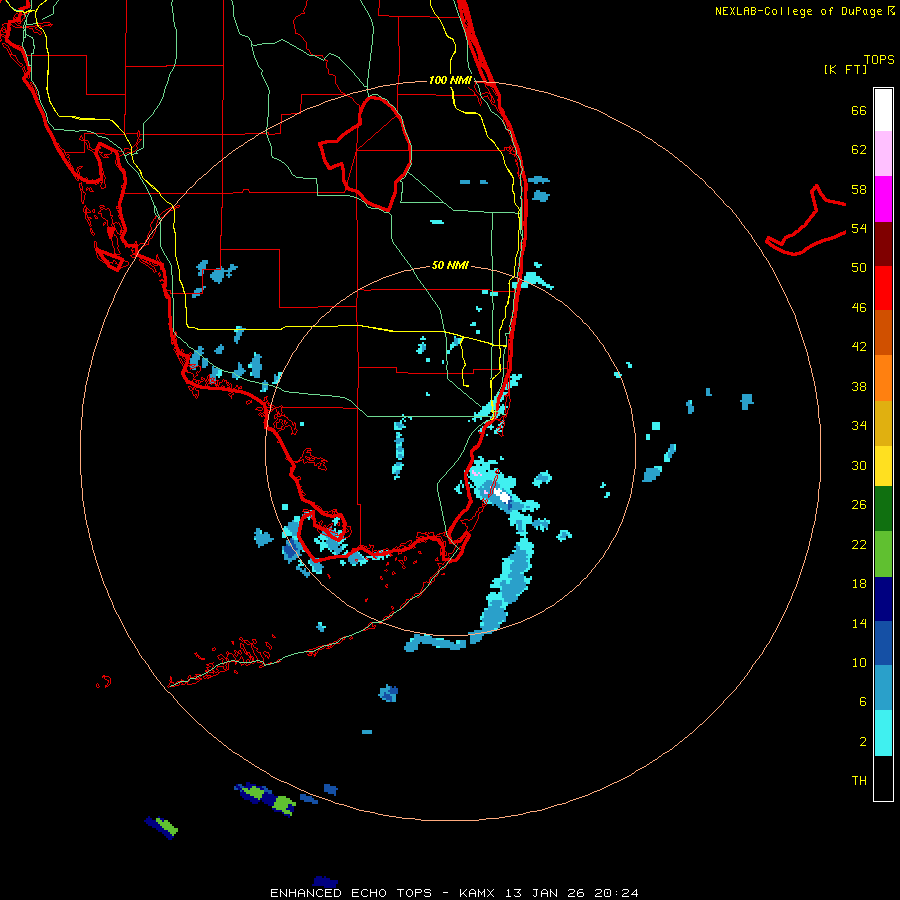900x900 pixels.
Task: Click the light green 22 K FT legend swatch
Action: [x=883, y=554]
